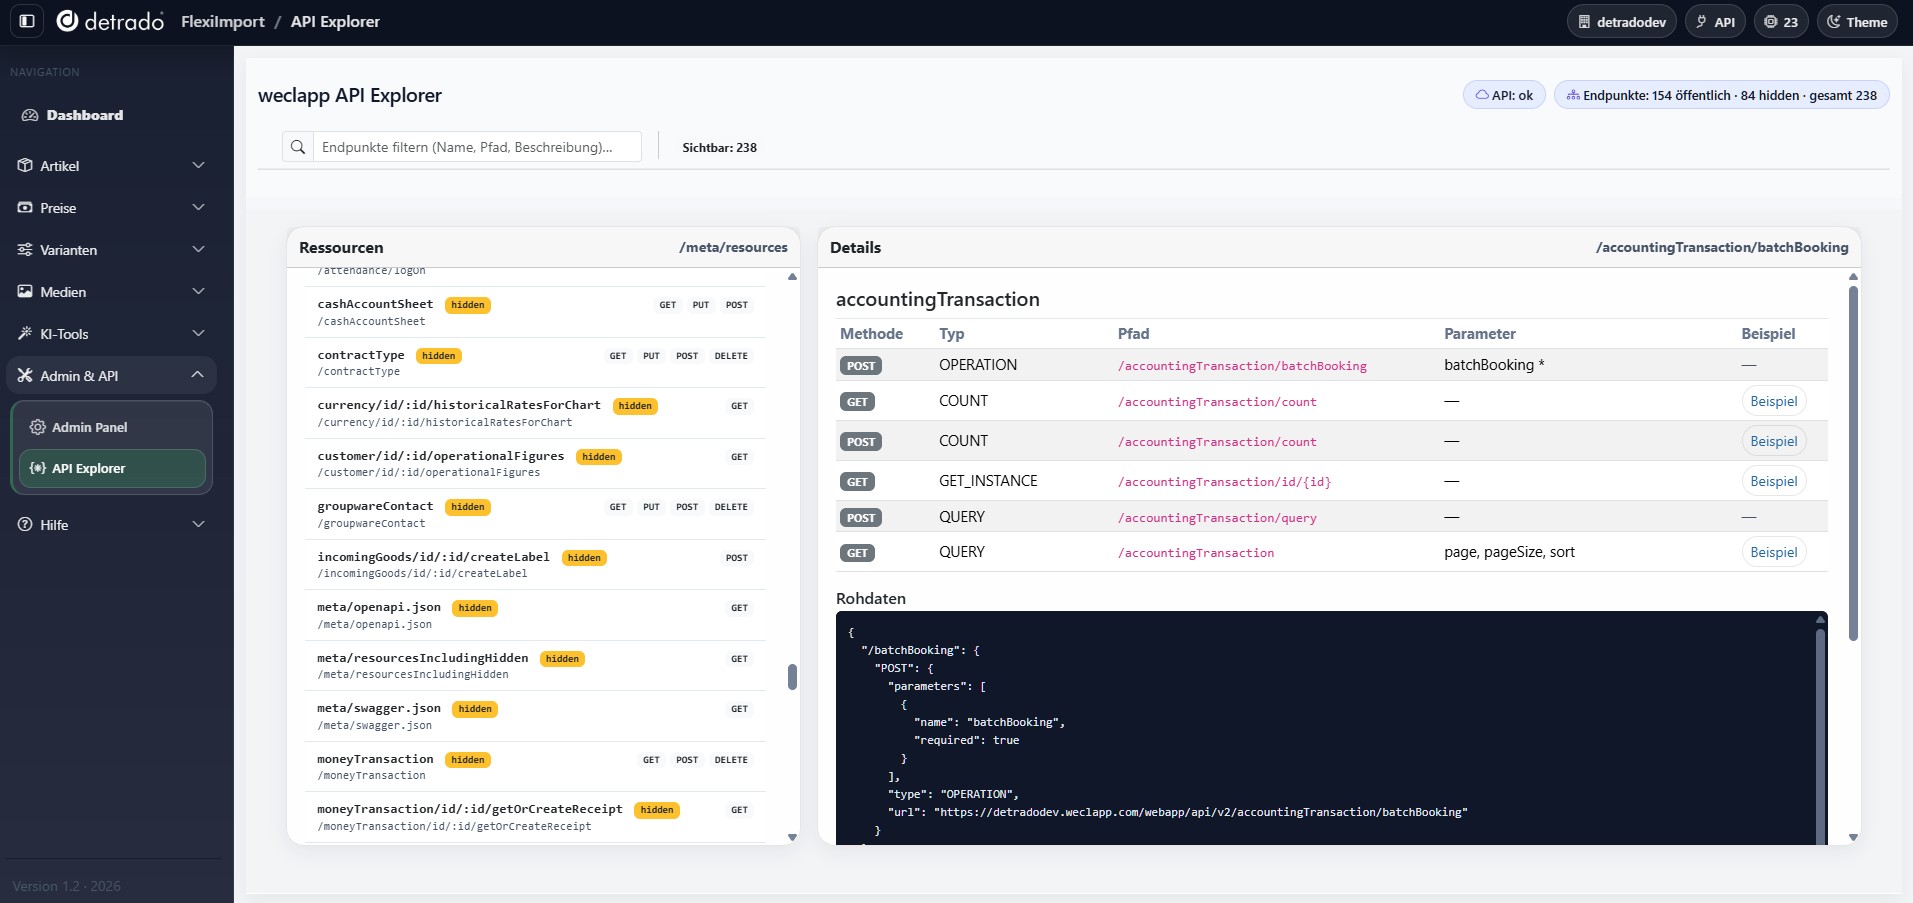The height and width of the screenshot is (903, 1913).
Task: Open the detradodev tenant button
Action: click(x=1621, y=22)
